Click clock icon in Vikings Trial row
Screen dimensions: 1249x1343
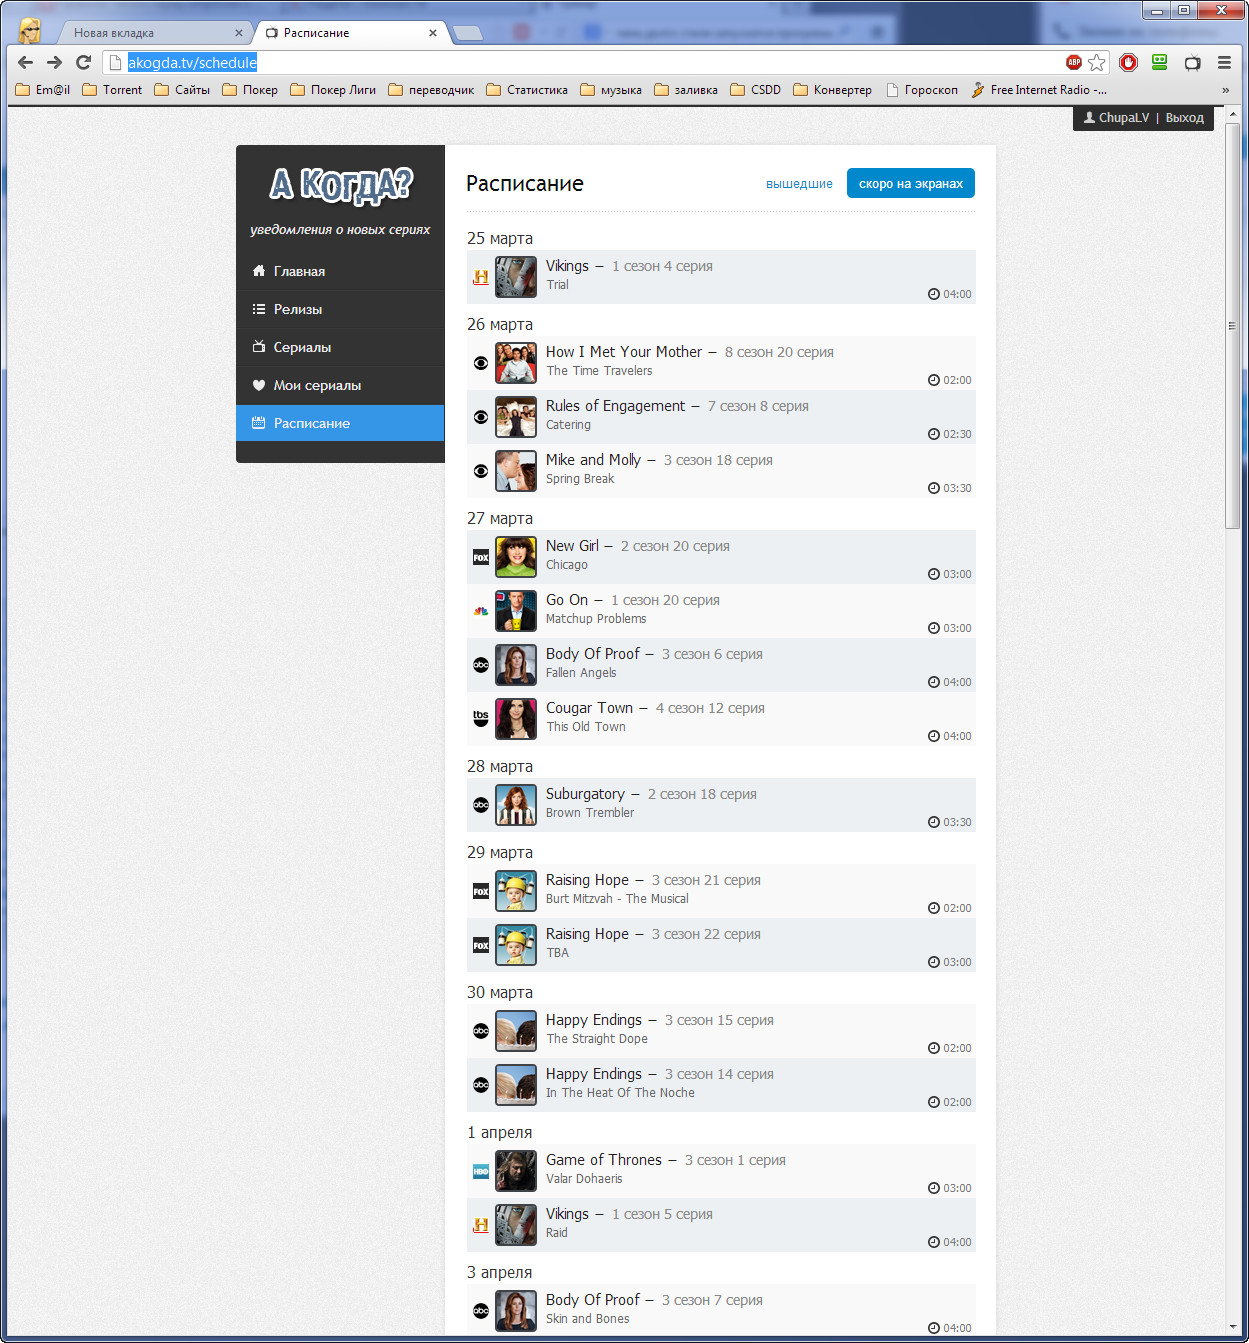click(934, 294)
